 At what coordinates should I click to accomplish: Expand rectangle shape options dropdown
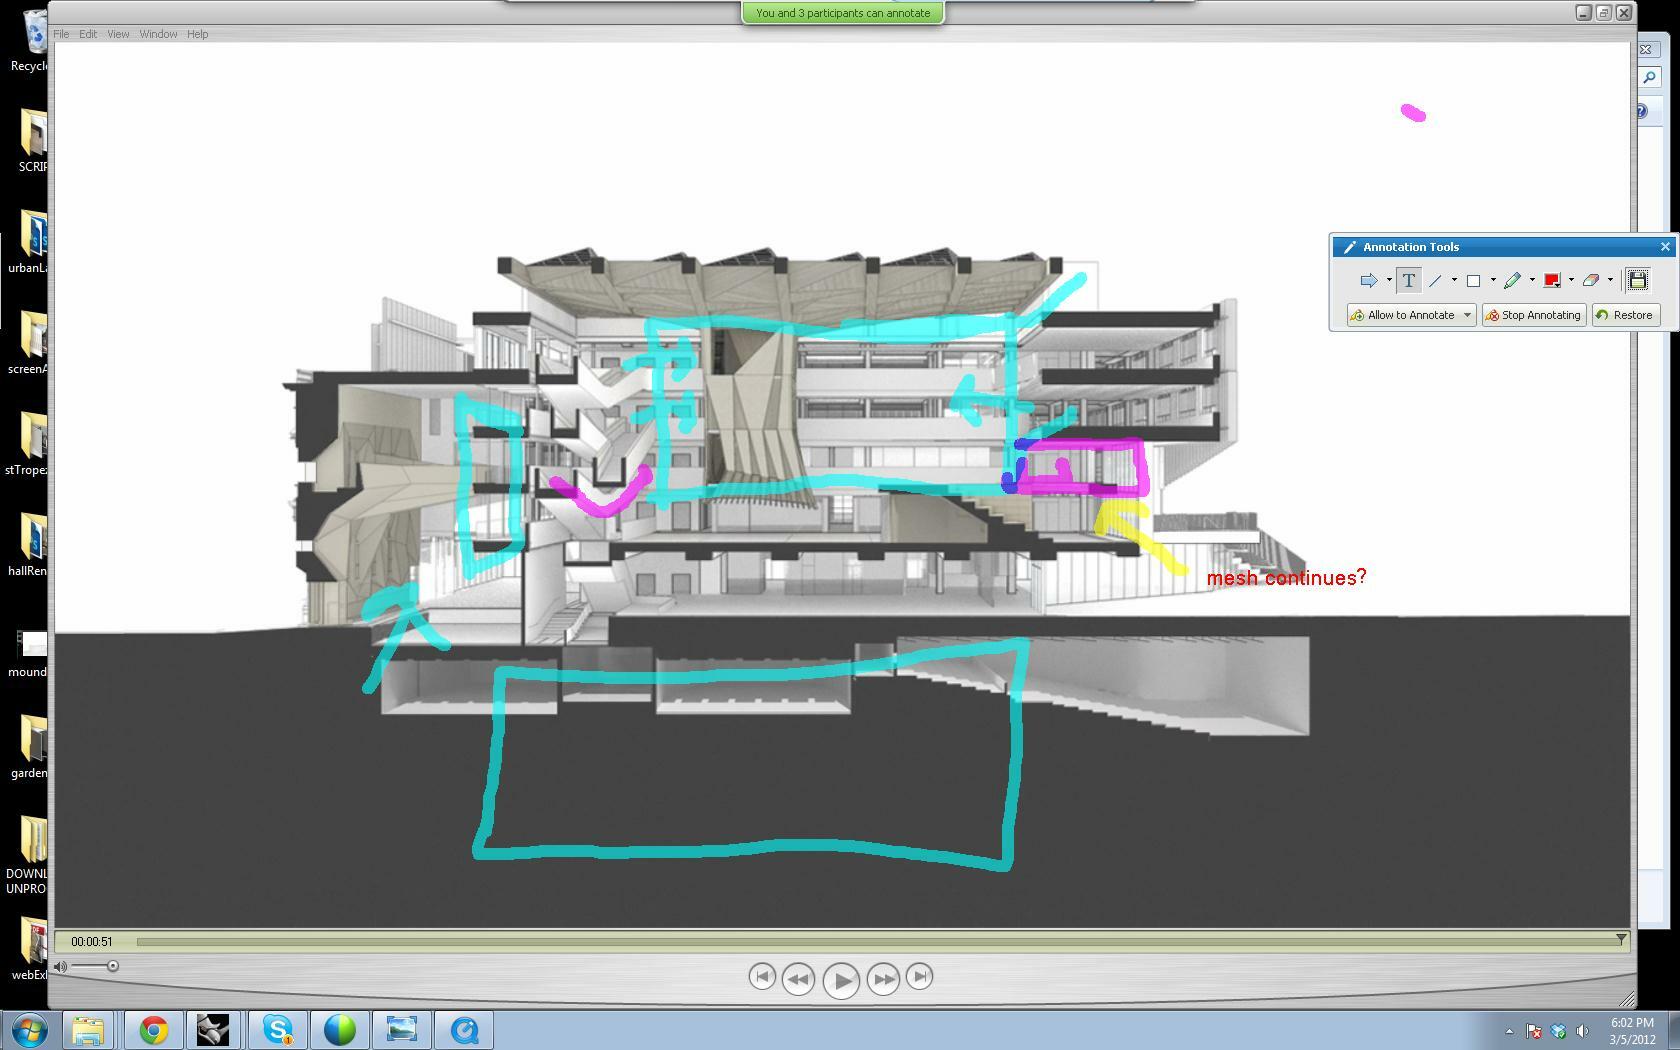coord(1493,281)
